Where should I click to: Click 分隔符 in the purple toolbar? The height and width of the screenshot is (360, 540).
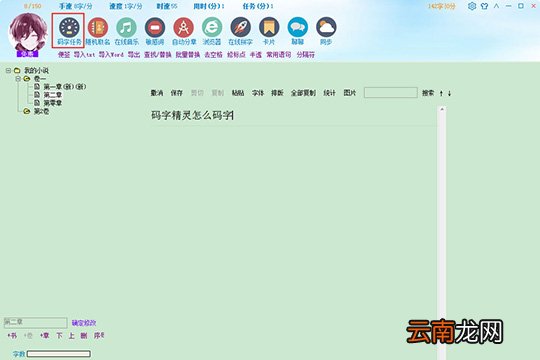click(306, 55)
